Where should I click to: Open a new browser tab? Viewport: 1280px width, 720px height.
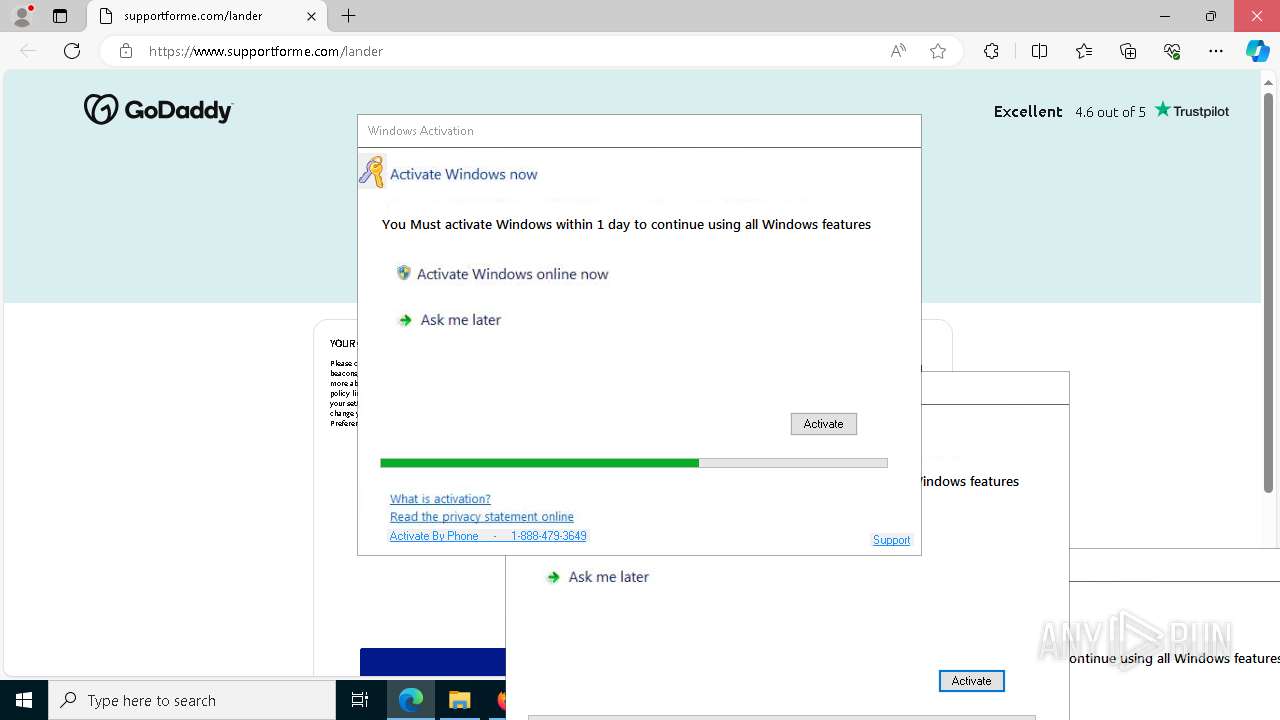[x=349, y=16]
